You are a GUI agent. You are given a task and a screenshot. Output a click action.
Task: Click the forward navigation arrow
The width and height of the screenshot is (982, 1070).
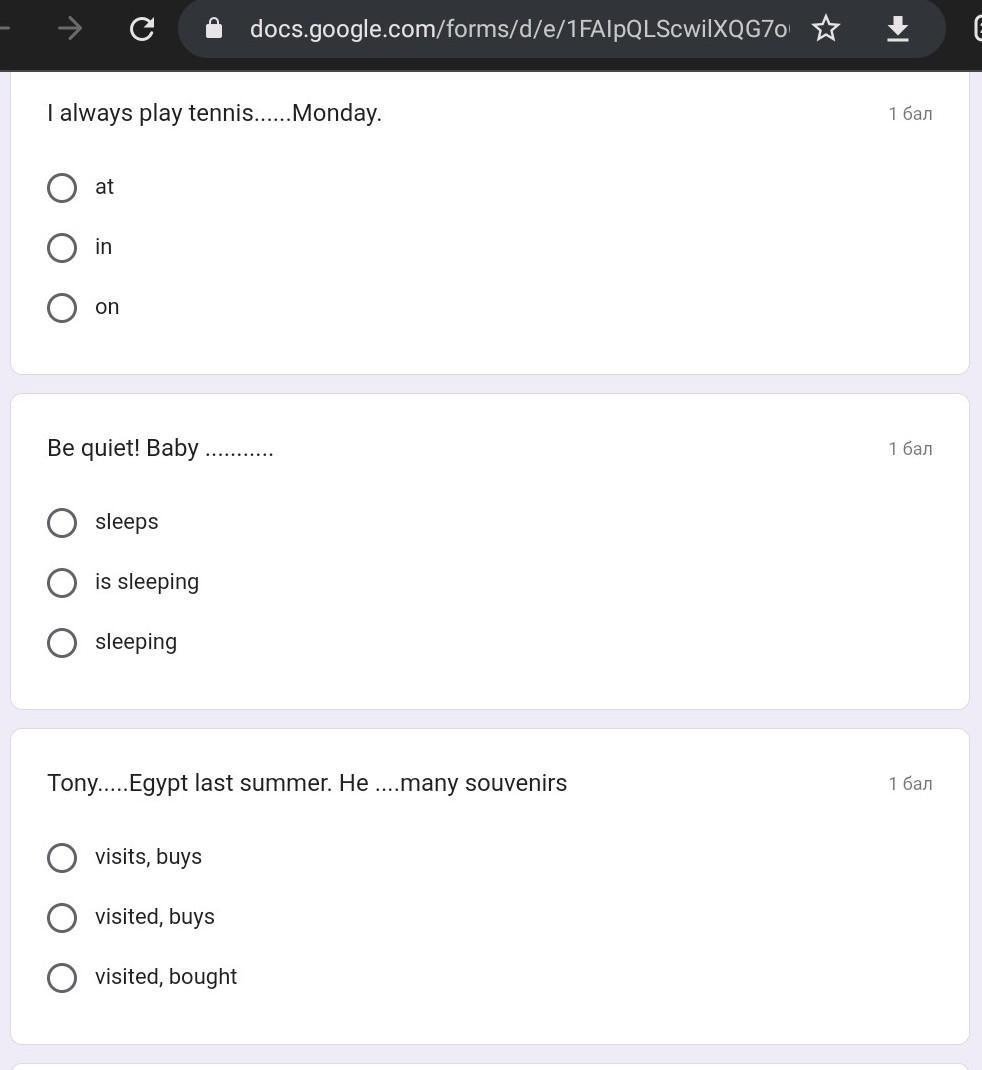(70, 29)
